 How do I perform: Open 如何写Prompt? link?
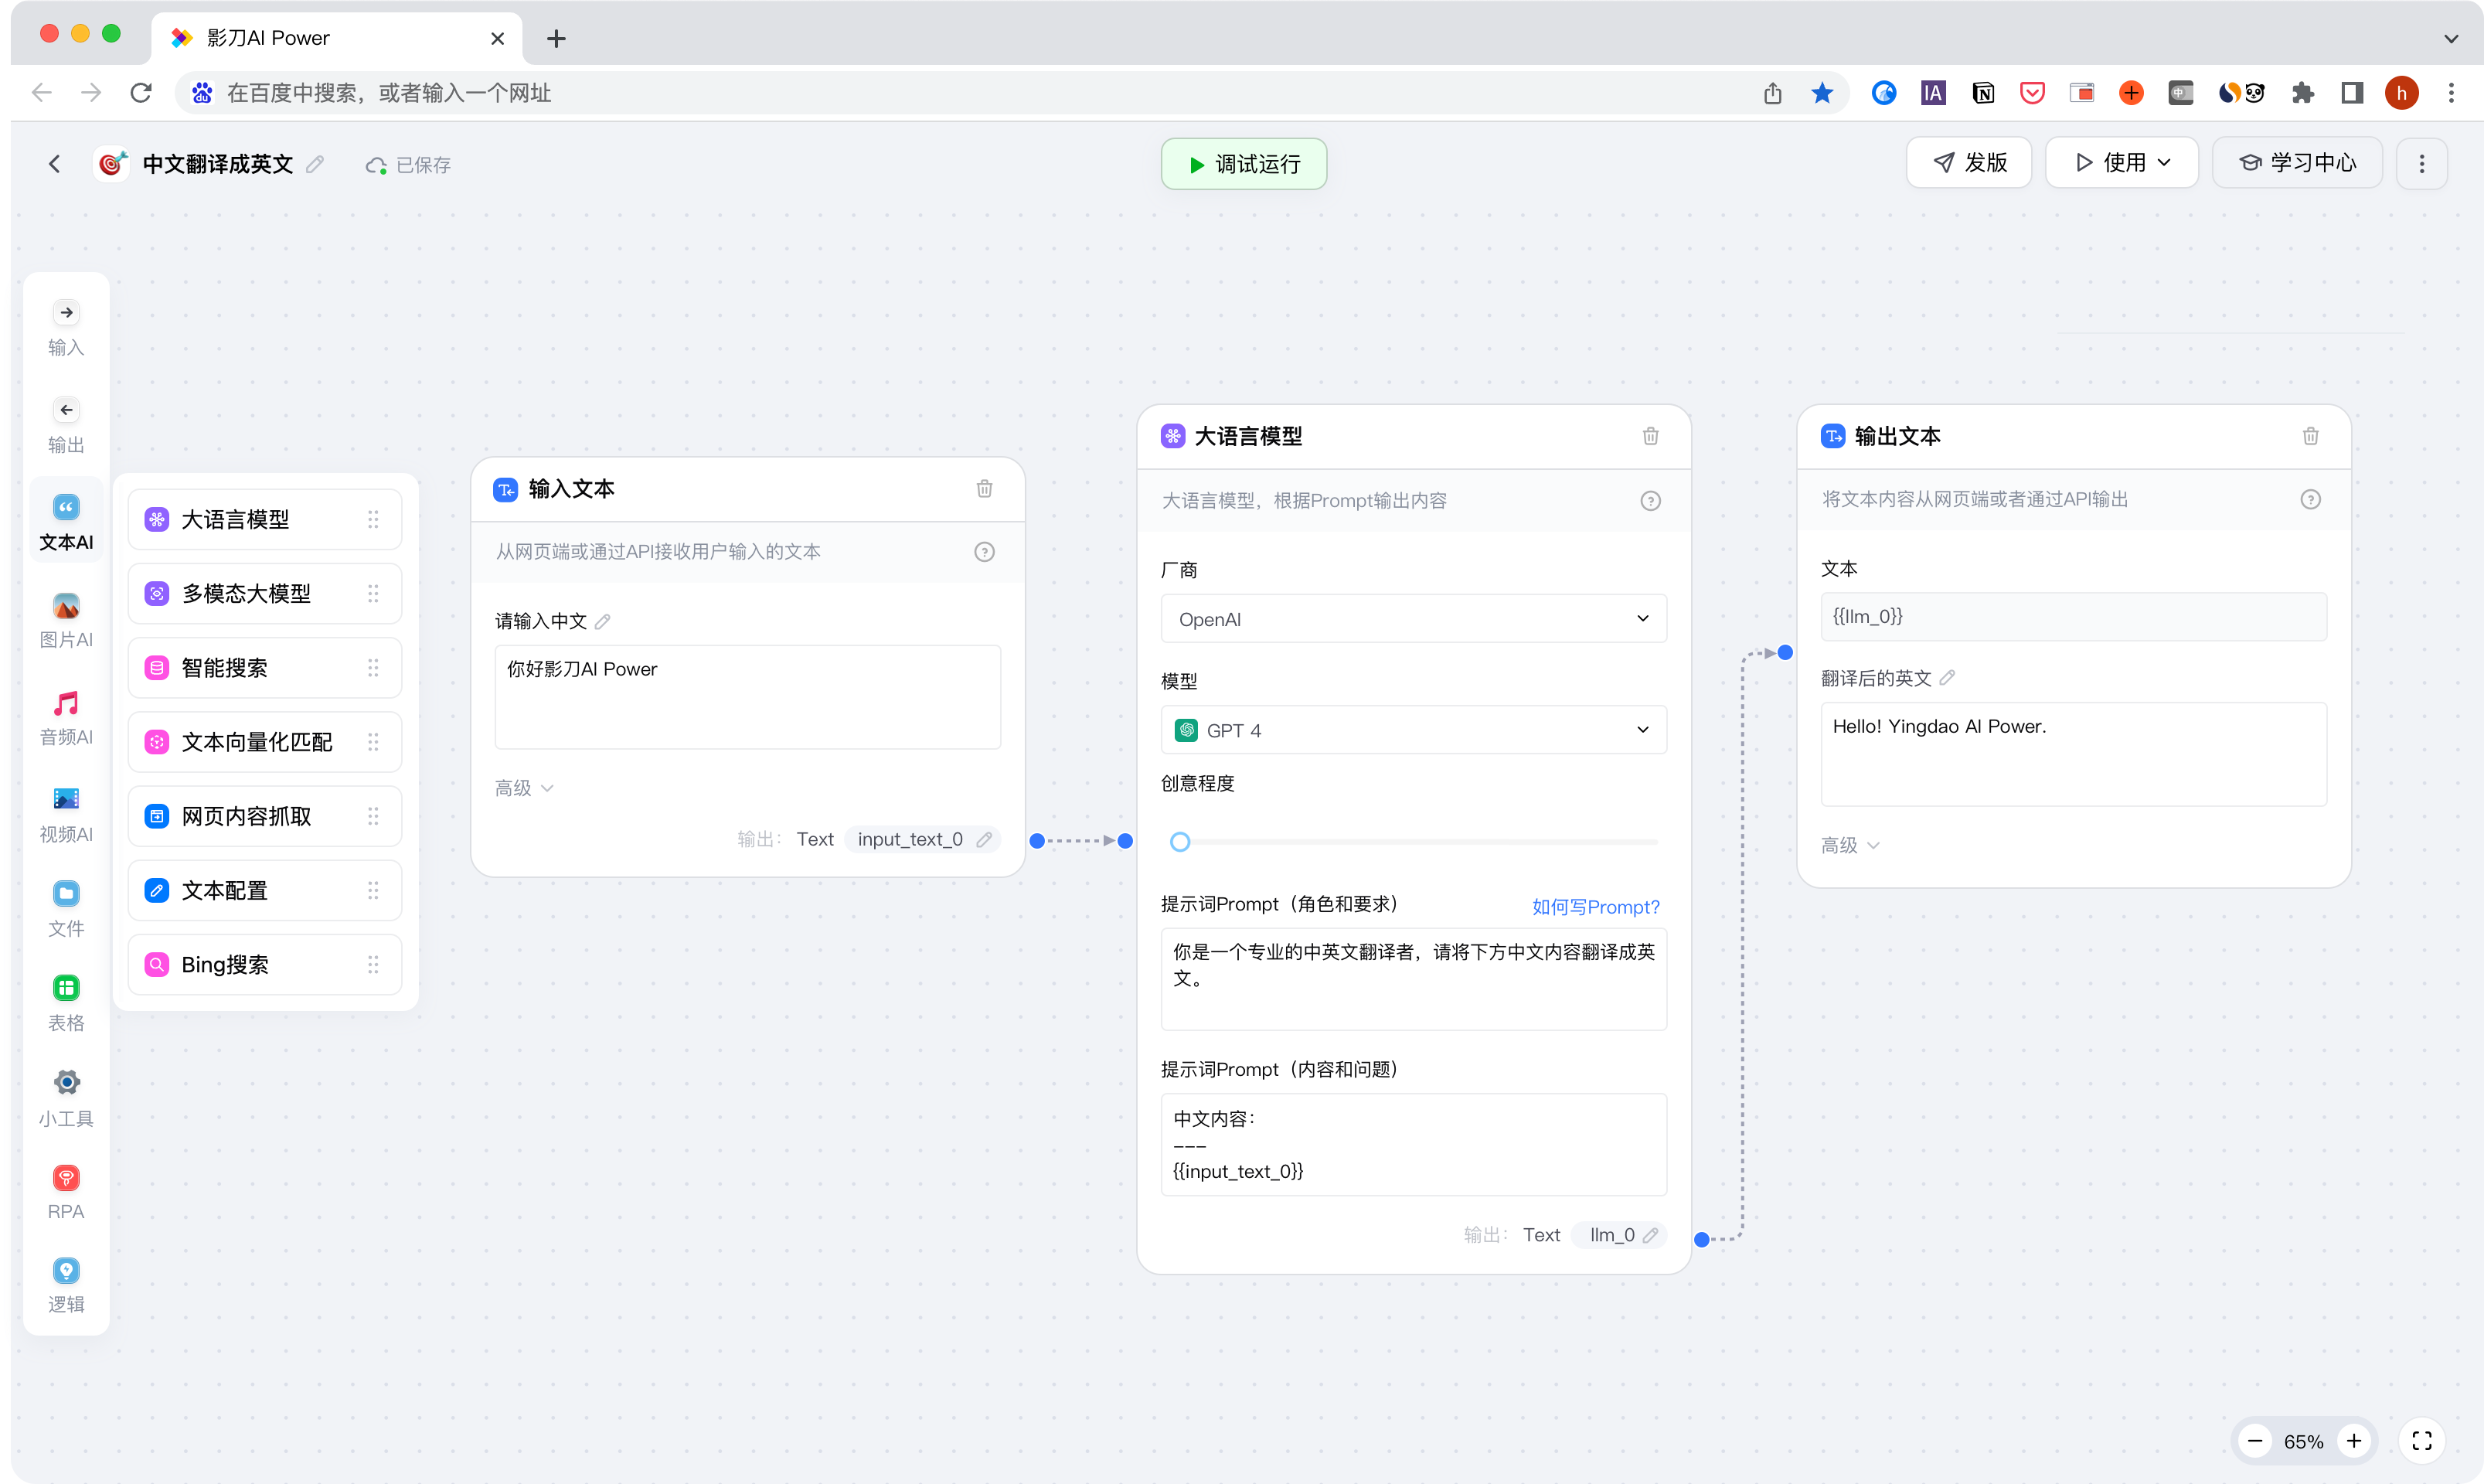[x=1595, y=906]
